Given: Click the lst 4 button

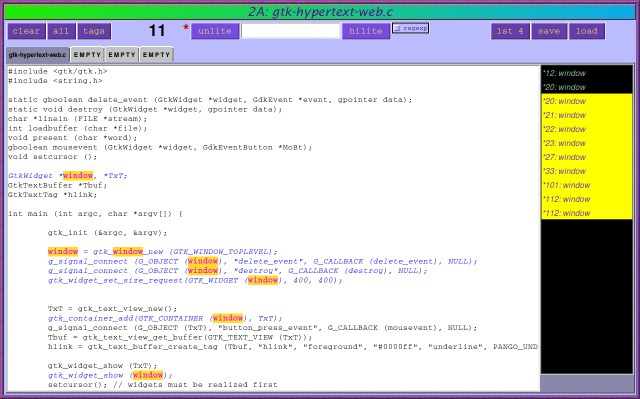Looking at the screenshot, I should point(510,31).
